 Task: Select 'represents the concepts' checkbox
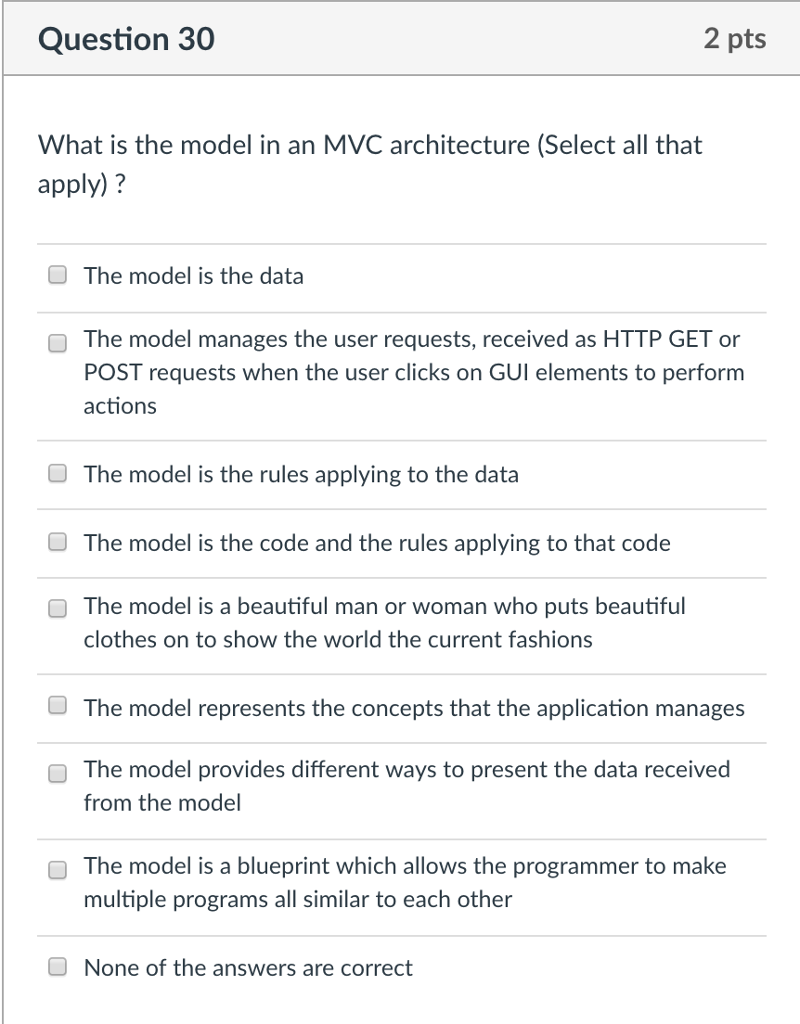[57, 705]
